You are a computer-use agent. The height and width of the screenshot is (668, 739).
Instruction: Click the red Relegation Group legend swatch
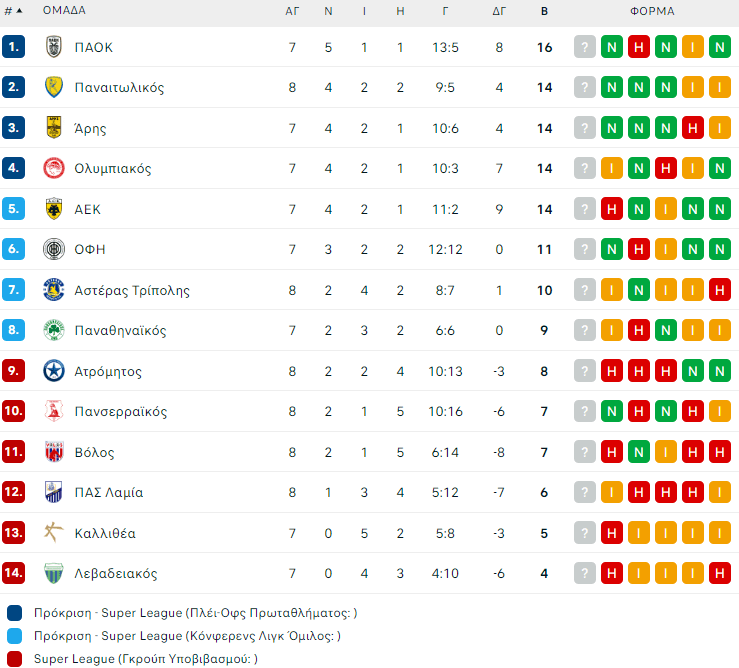(14, 658)
